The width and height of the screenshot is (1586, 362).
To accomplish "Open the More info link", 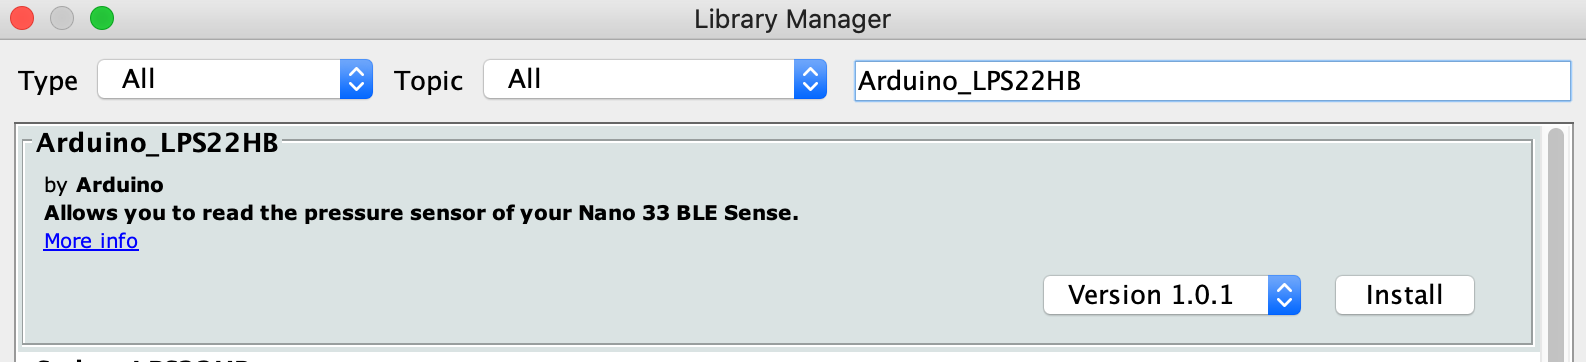I will pyautogui.click(x=91, y=241).
